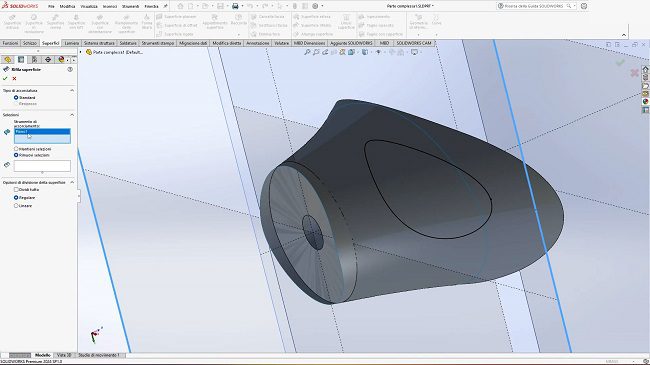Switch to the Funzioni tab
Viewport: 650px width, 365px height.
(10, 43)
